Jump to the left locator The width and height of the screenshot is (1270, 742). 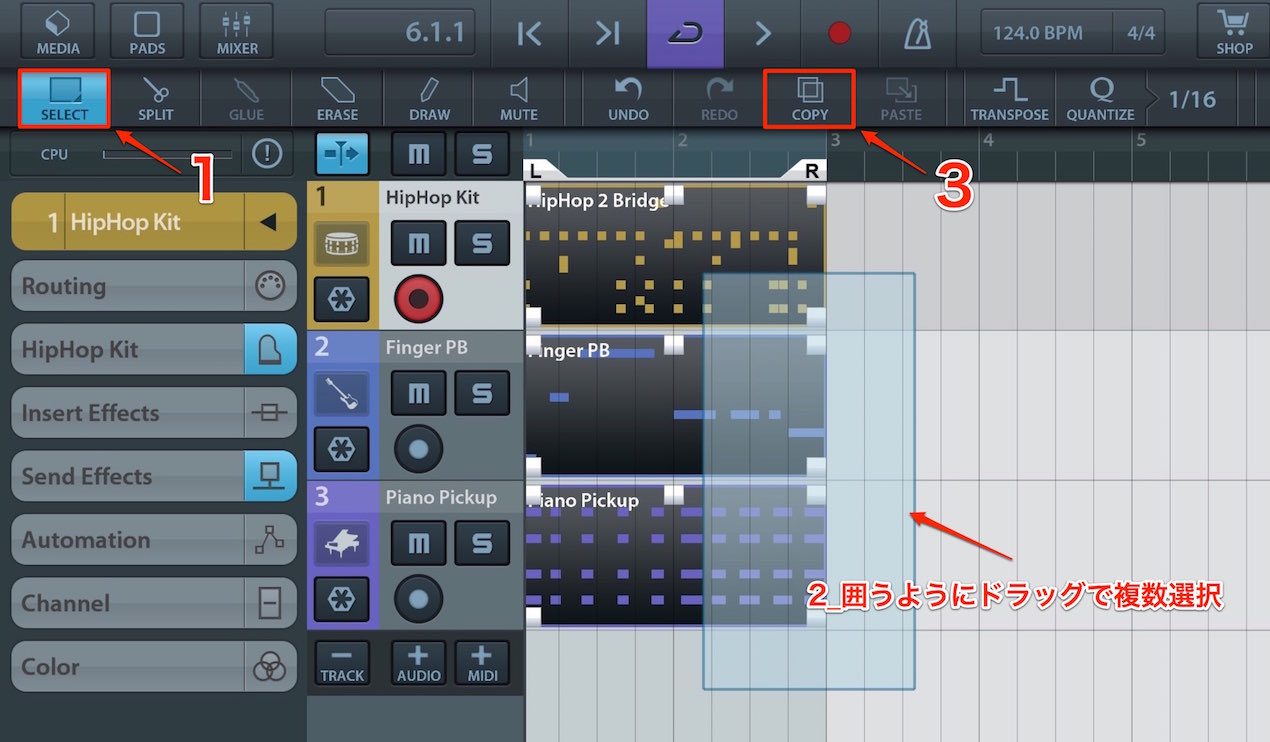(529, 33)
